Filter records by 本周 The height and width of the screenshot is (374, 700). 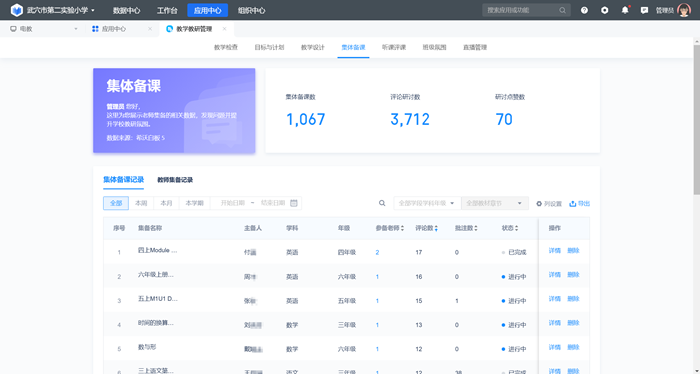[141, 203]
